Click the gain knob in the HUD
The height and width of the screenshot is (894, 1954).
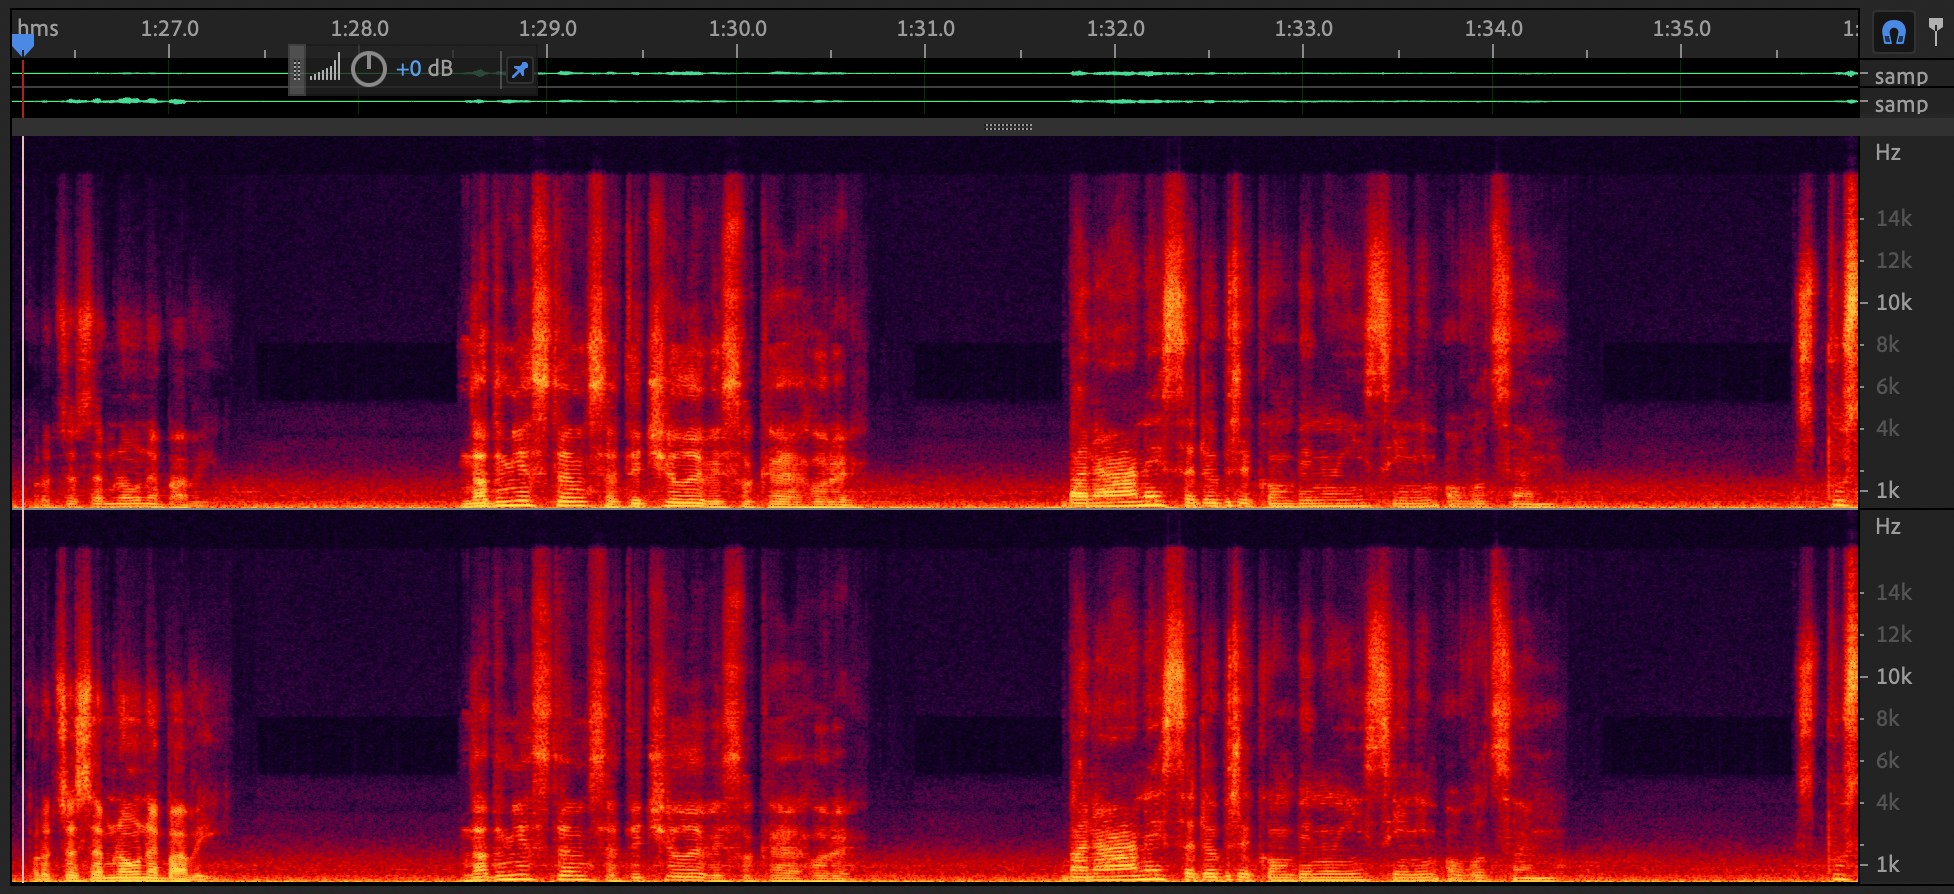(369, 69)
